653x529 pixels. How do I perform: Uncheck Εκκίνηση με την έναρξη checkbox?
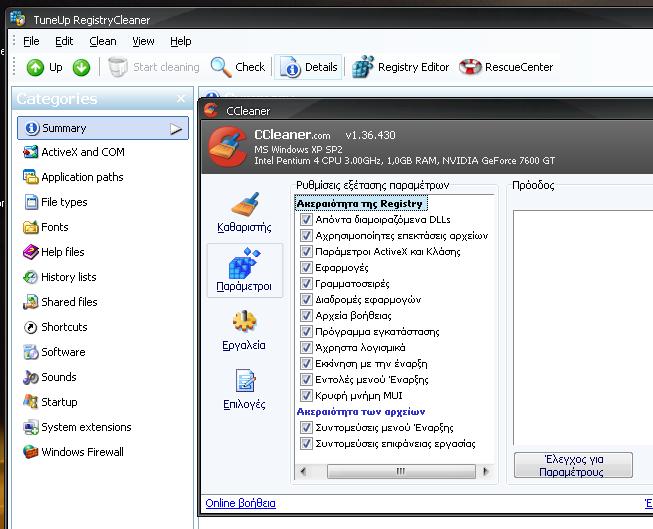[306, 364]
